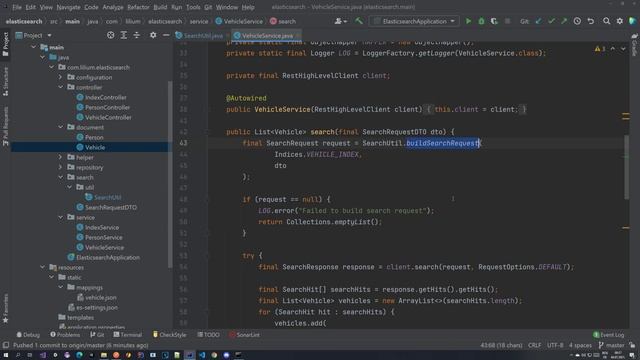Open Debug tool window

(x=28, y=335)
